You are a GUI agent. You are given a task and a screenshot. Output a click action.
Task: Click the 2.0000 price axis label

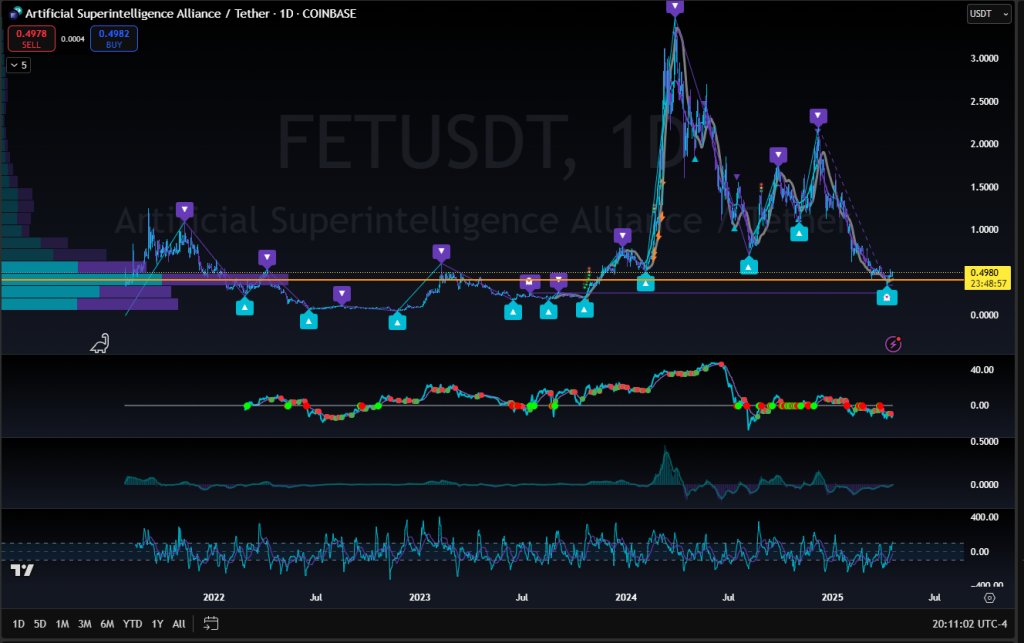tap(984, 144)
